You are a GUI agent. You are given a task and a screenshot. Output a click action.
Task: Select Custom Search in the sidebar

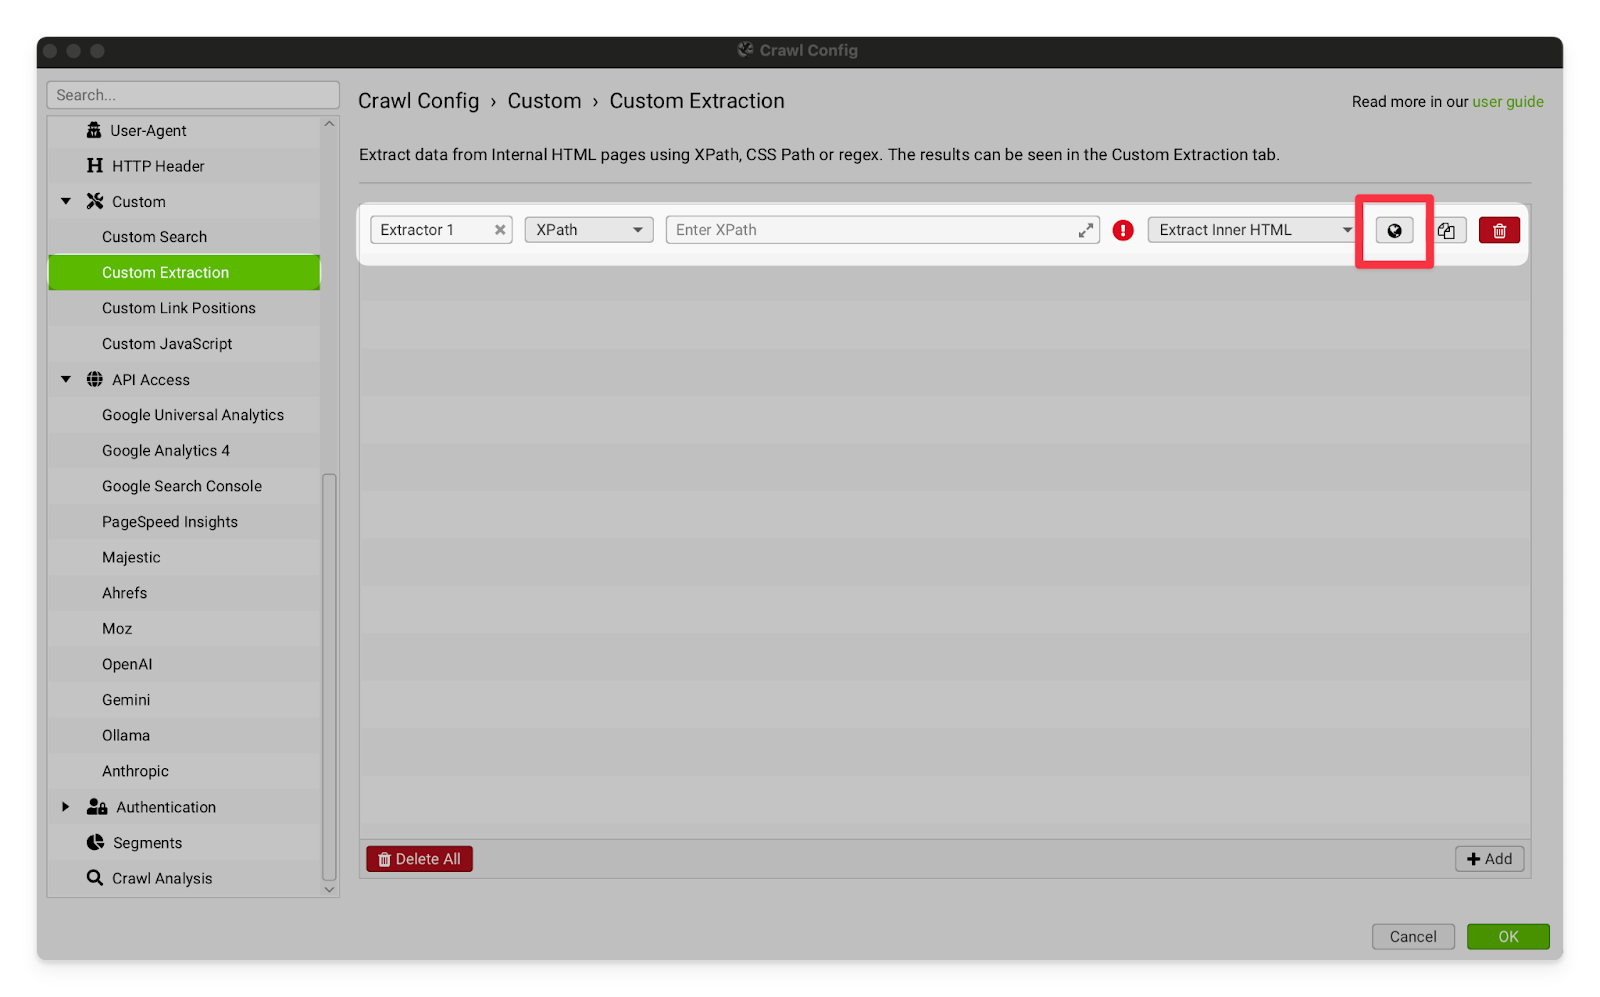tap(154, 237)
